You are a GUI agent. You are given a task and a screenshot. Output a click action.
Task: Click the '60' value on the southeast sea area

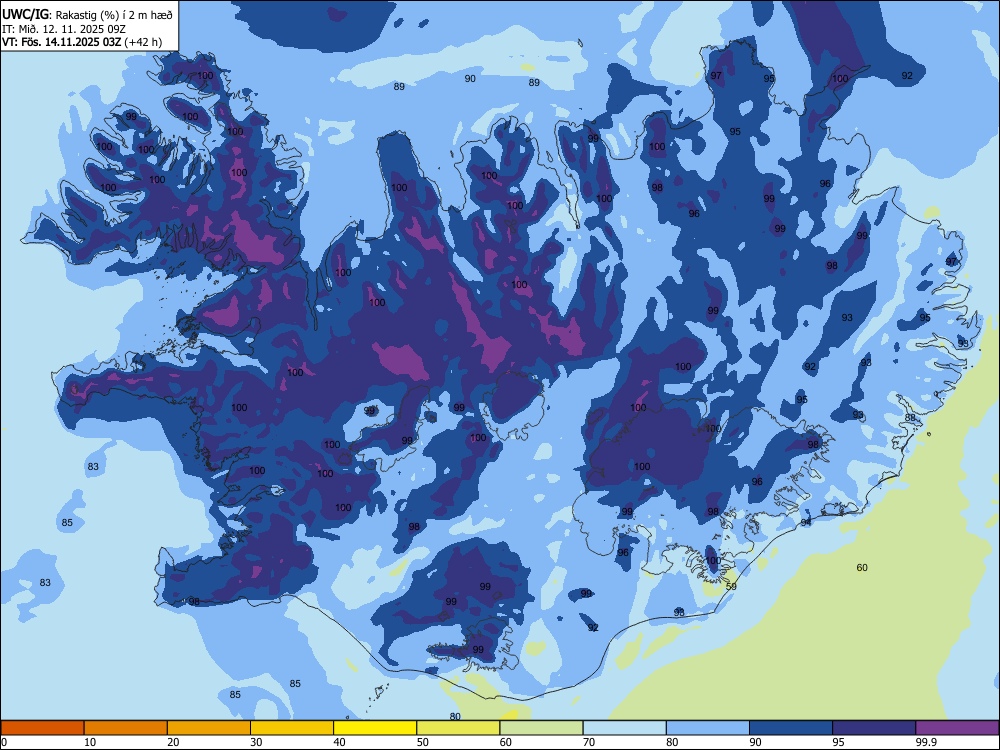(862, 568)
